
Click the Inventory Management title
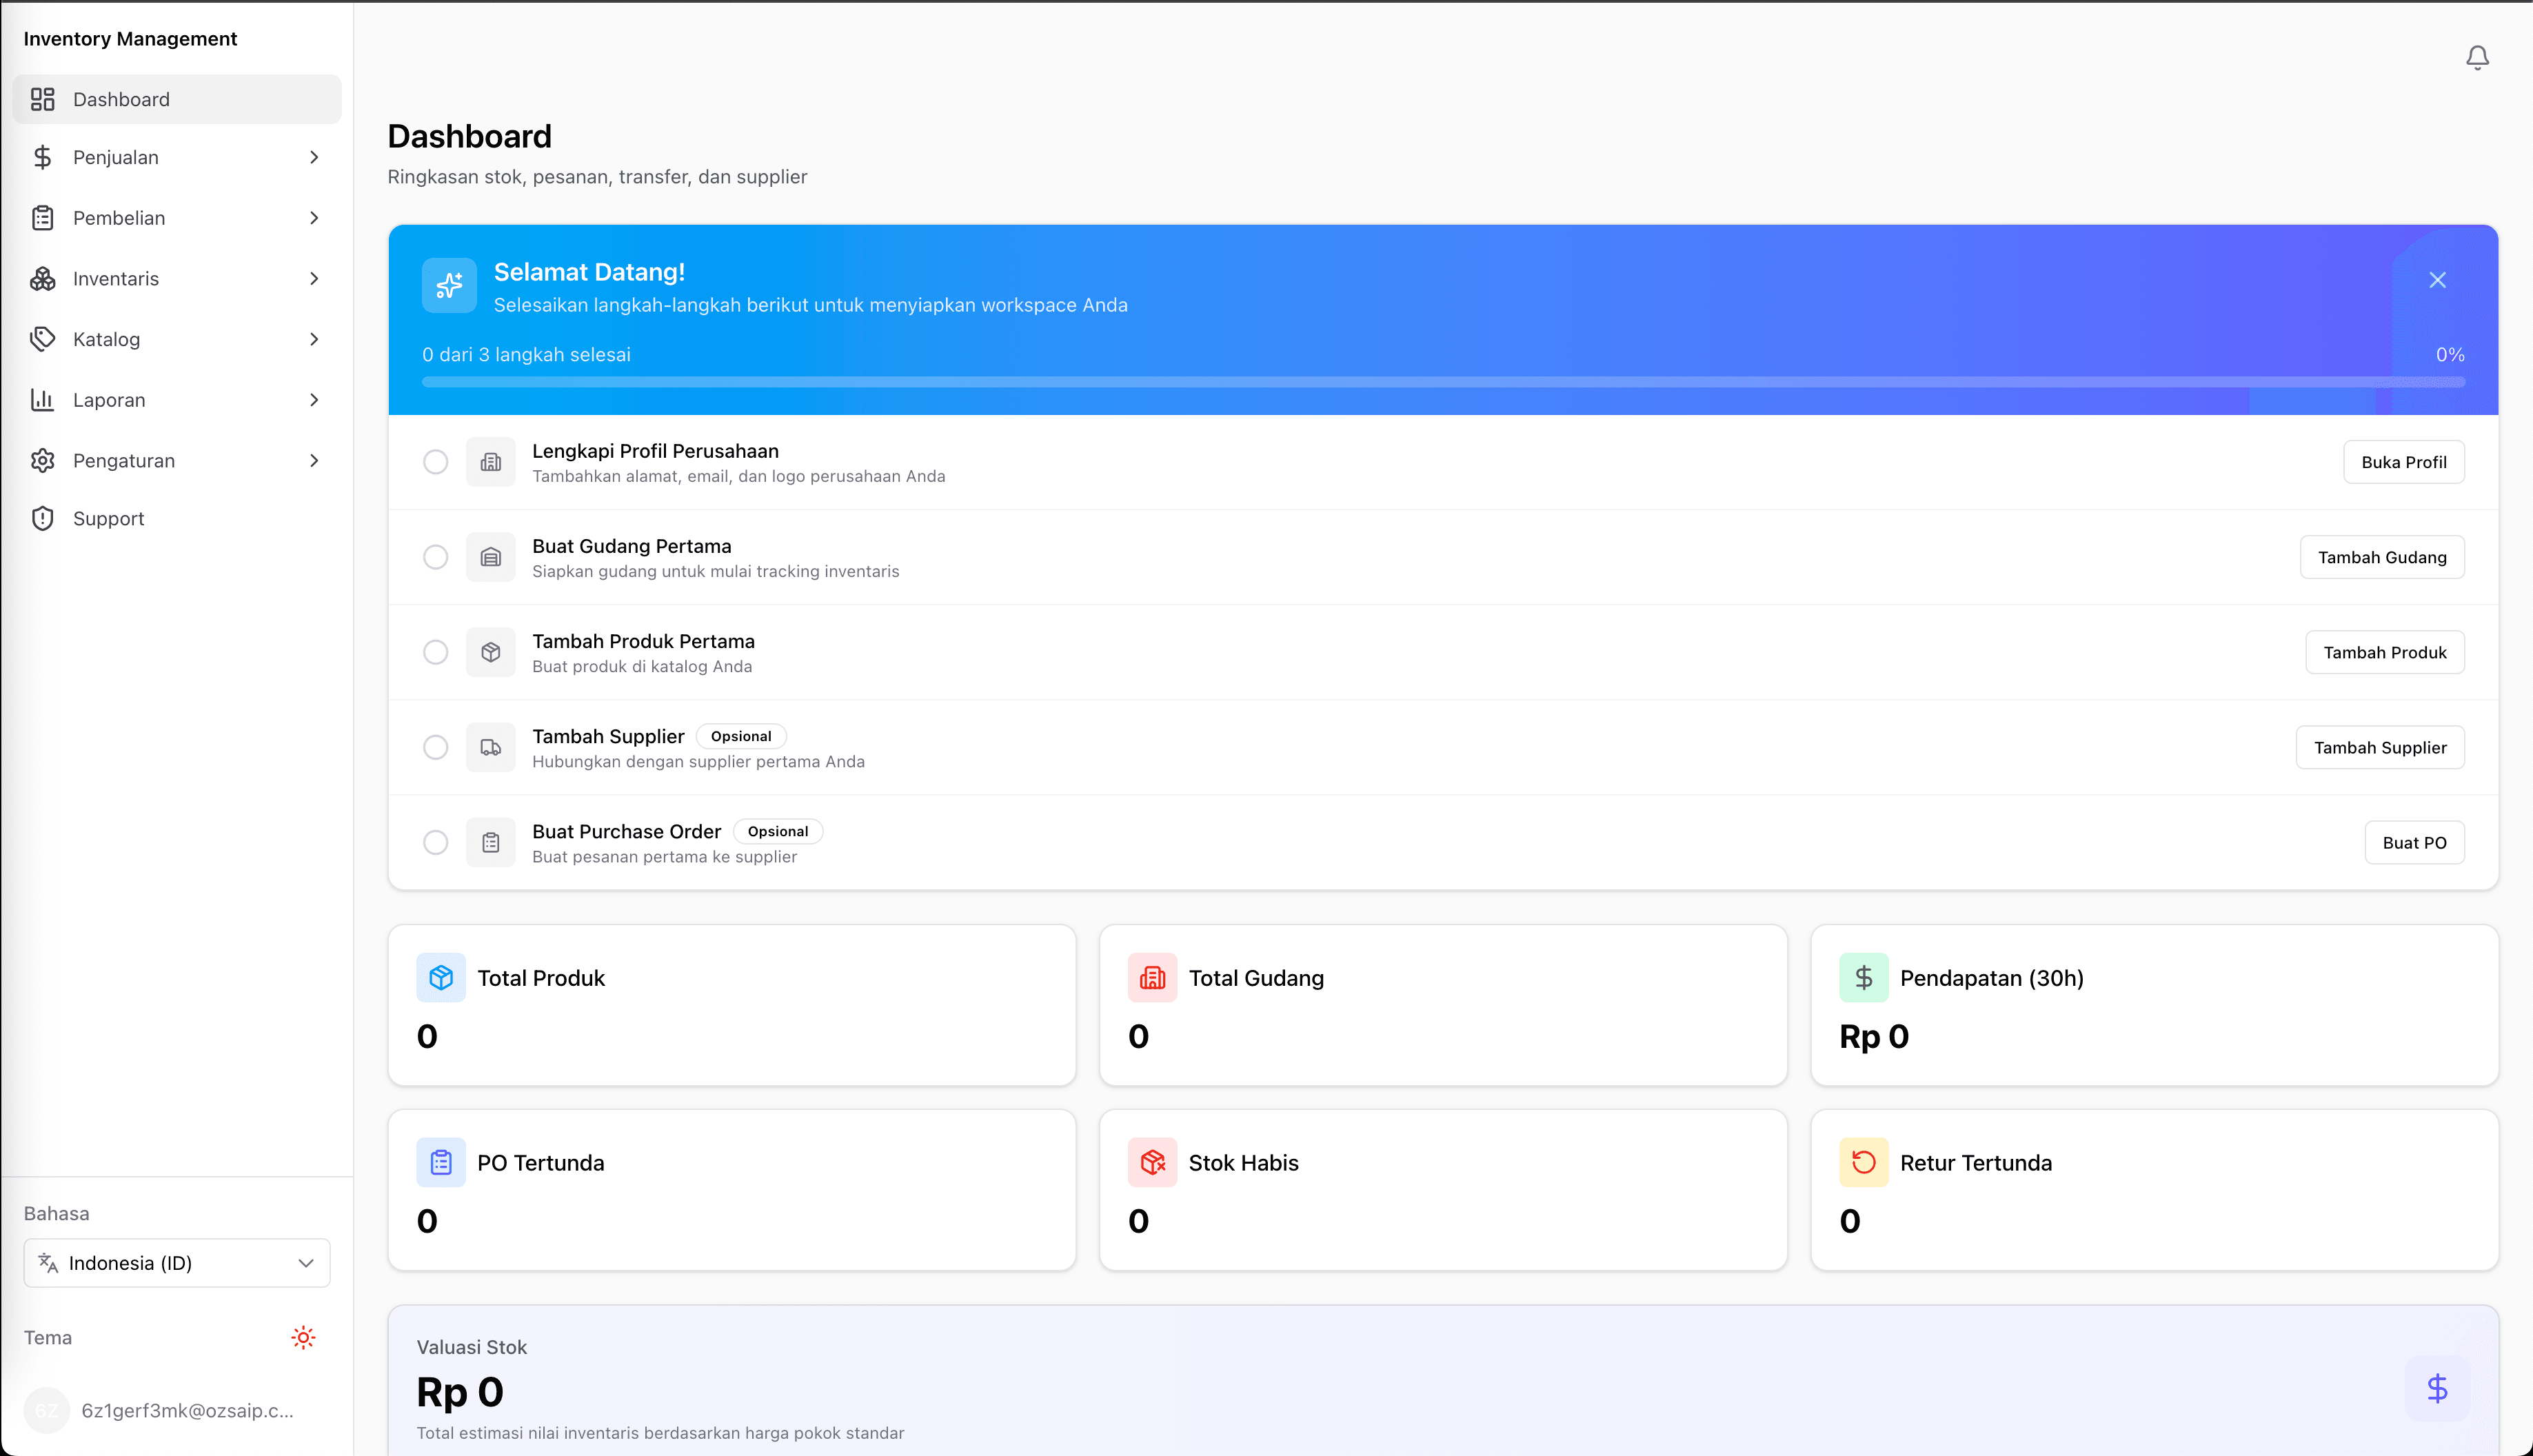point(130,39)
